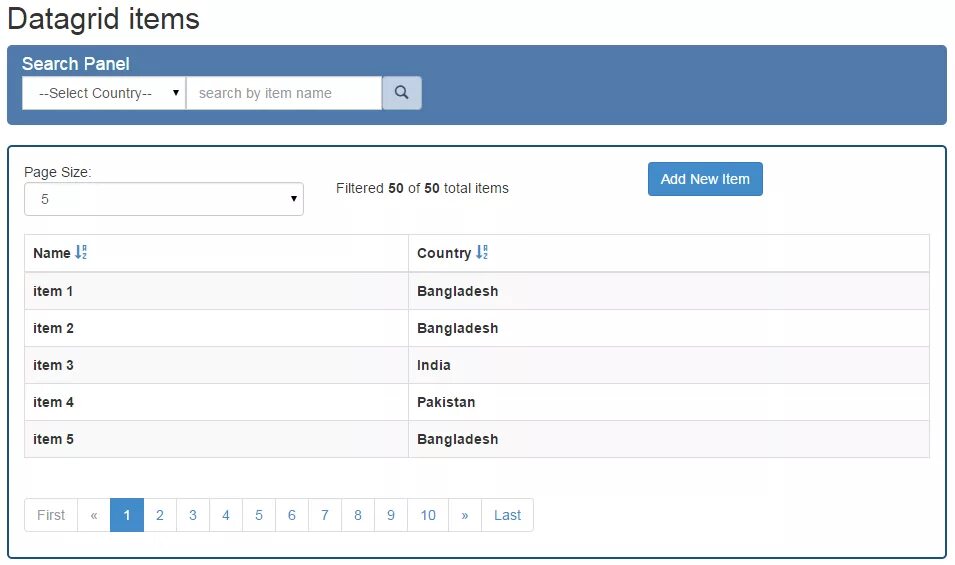
Task: Click Bangladesh in the item 1 row
Action: click(x=457, y=291)
